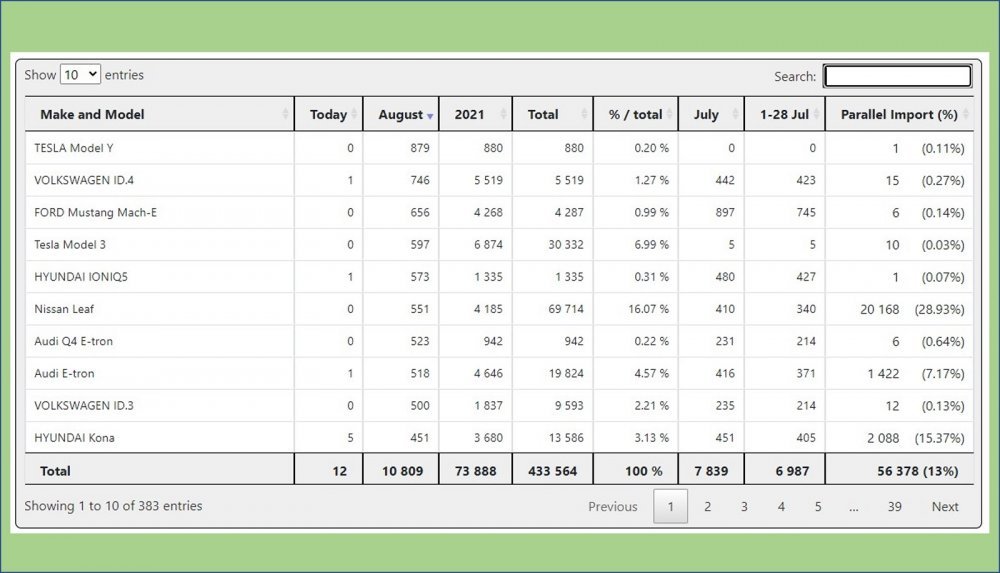Click parallel import 1 422 for Audi E-tron

click(x=883, y=374)
